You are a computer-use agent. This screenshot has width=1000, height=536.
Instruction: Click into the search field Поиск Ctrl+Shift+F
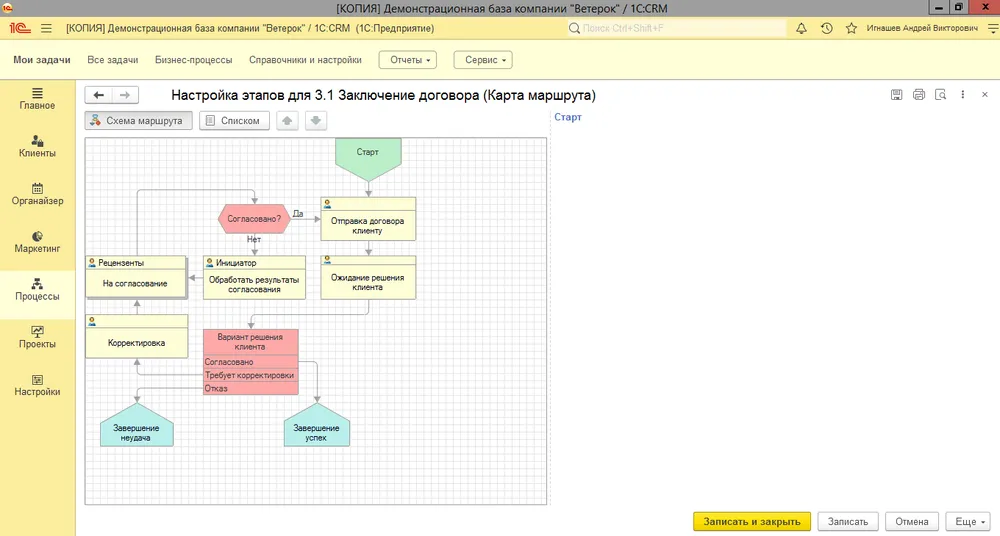[677, 28]
